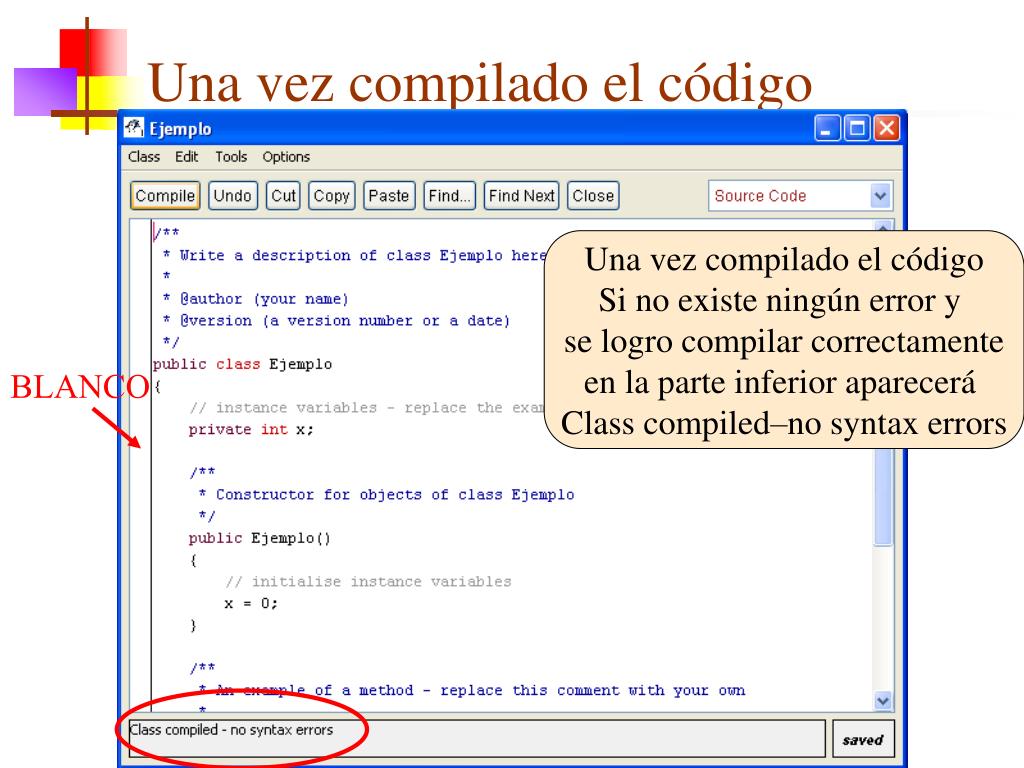Click the Compile button
The image size is (1024, 768).
click(x=165, y=196)
